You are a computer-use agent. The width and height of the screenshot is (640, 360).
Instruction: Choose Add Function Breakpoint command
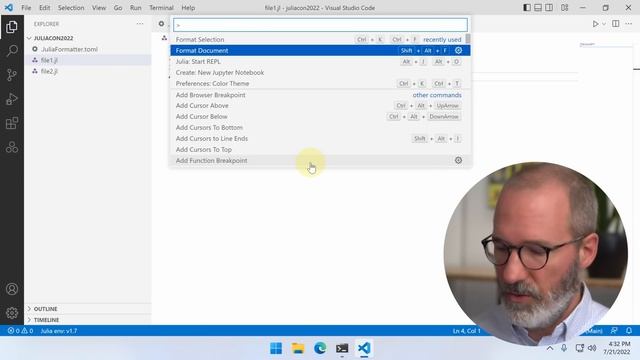pyautogui.click(x=320, y=160)
